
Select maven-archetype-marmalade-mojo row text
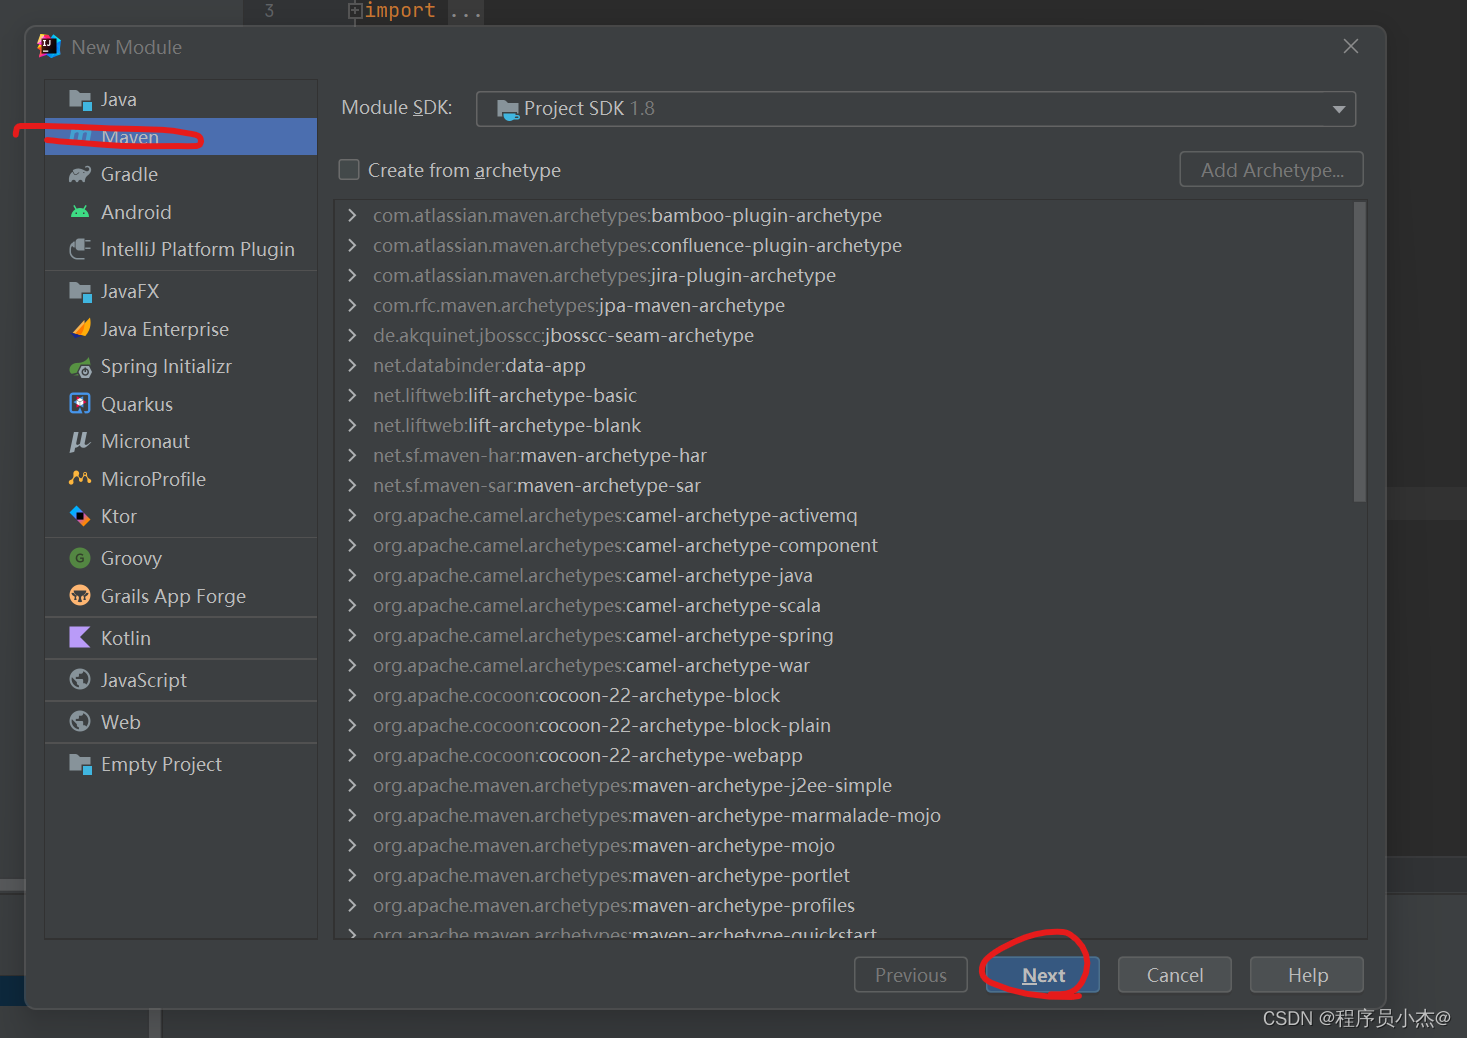pyautogui.click(x=657, y=815)
